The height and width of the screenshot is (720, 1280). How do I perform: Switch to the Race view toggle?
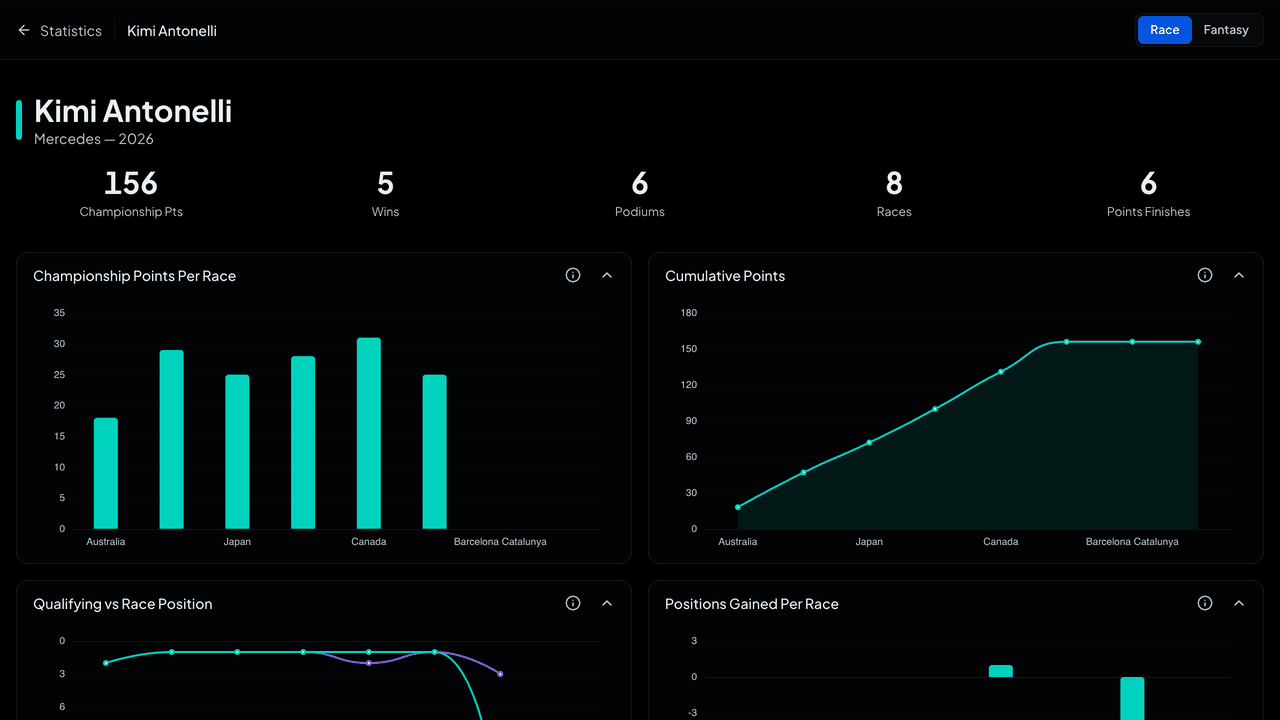(1165, 30)
